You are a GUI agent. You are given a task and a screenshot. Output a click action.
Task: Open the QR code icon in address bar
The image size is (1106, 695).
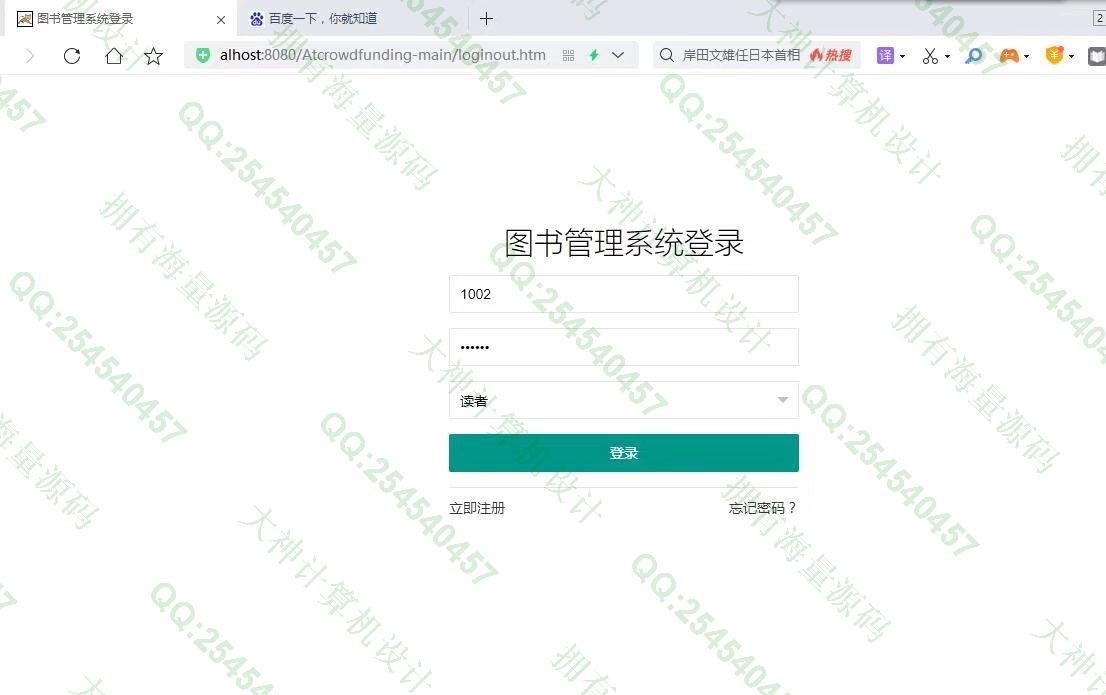(569, 55)
